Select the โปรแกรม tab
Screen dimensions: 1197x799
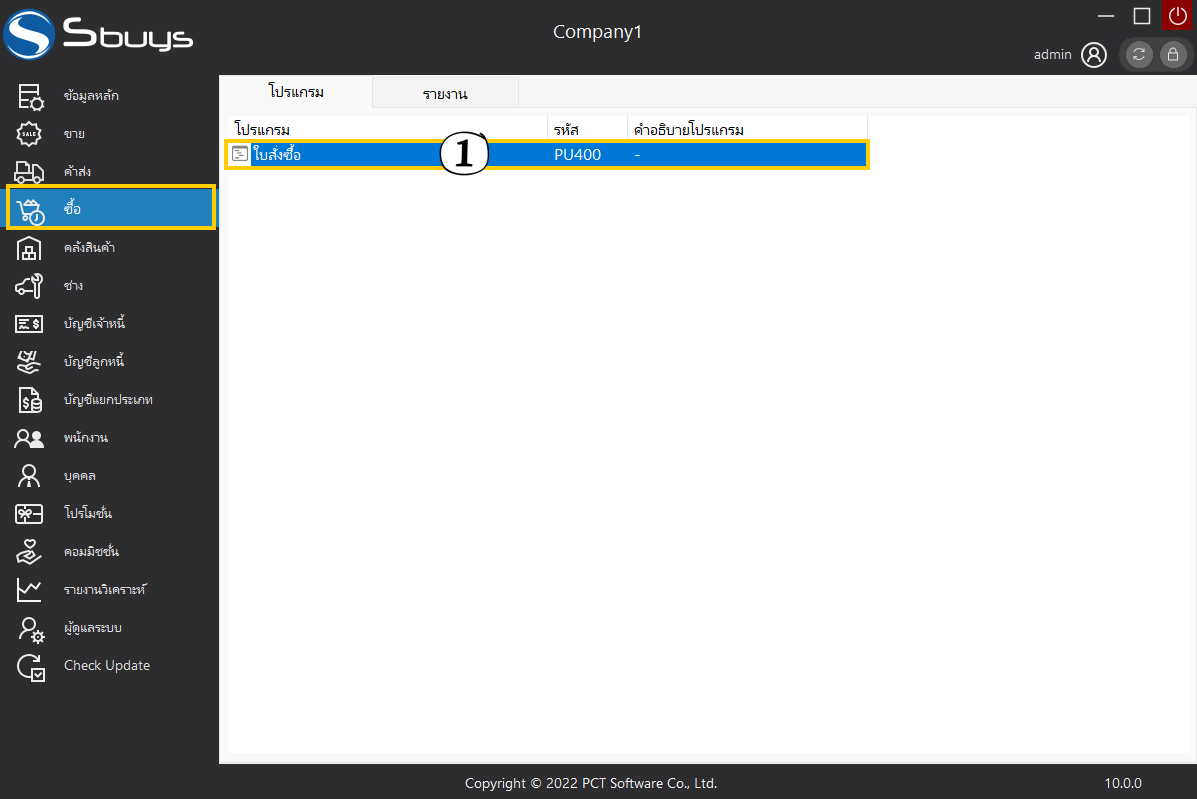pyautogui.click(x=296, y=92)
